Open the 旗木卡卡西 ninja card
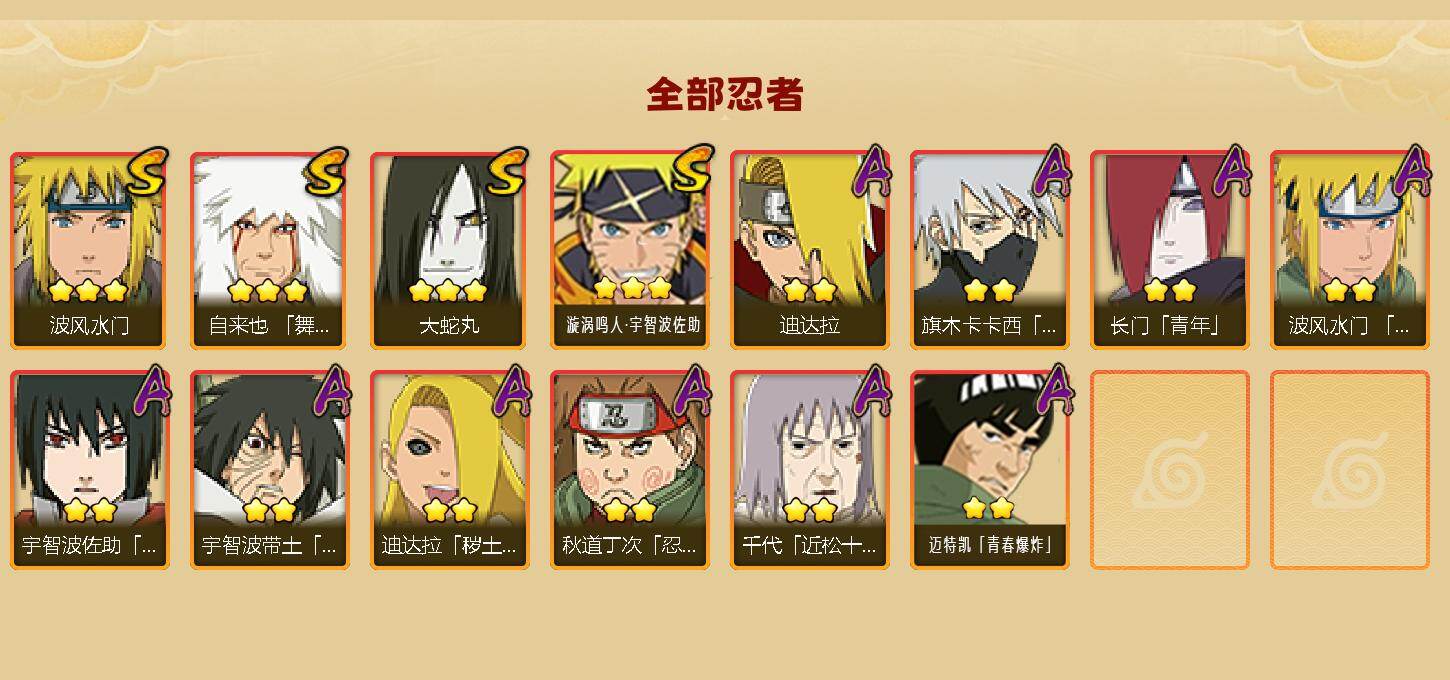Screen dimensions: 1450x680 point(989,250)
